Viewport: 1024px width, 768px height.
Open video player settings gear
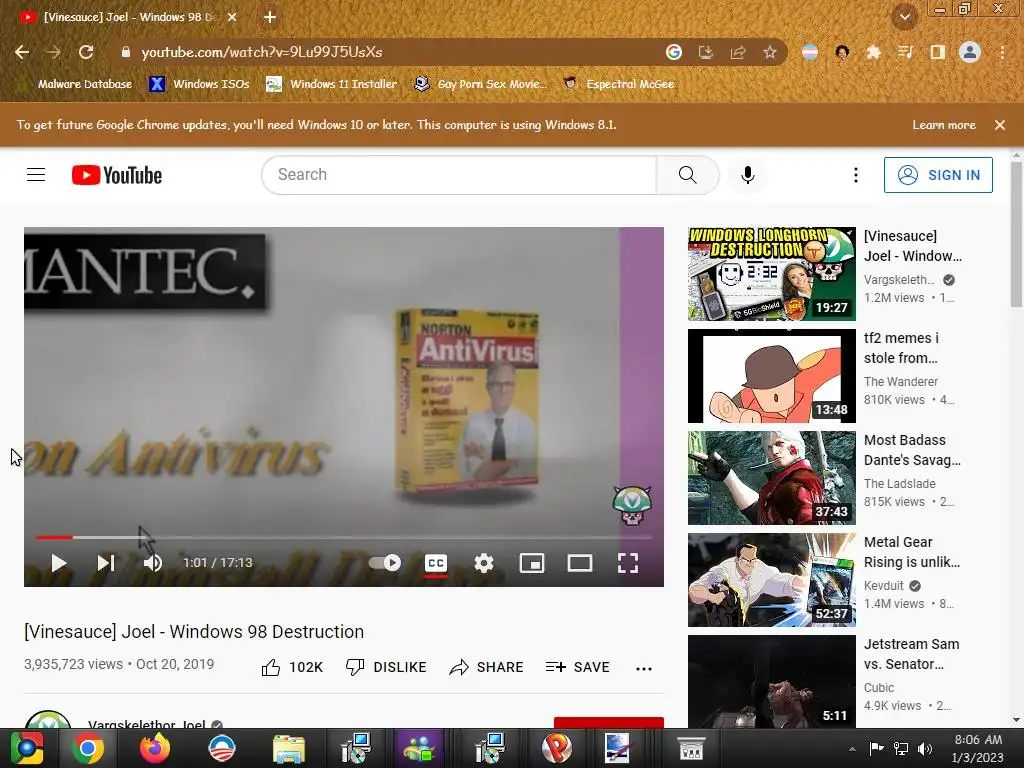(x=484, y=563)
